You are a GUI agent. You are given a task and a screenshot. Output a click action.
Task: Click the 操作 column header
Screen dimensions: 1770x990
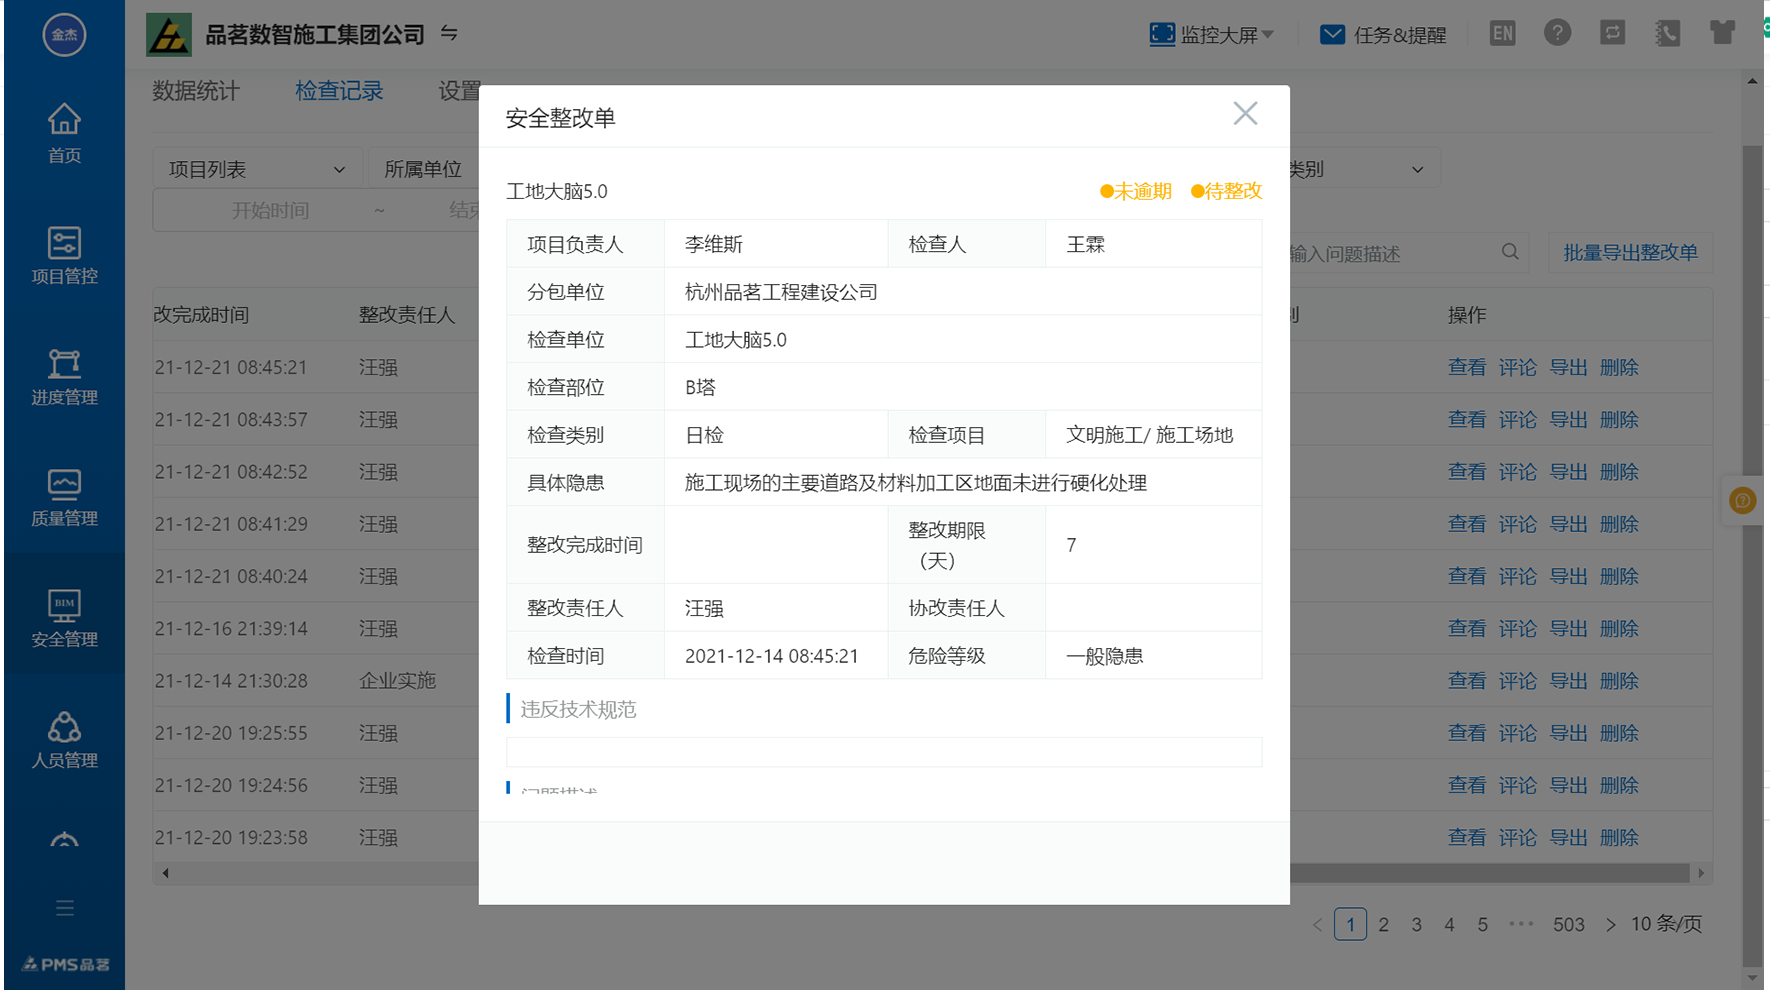pos(1467,315)
